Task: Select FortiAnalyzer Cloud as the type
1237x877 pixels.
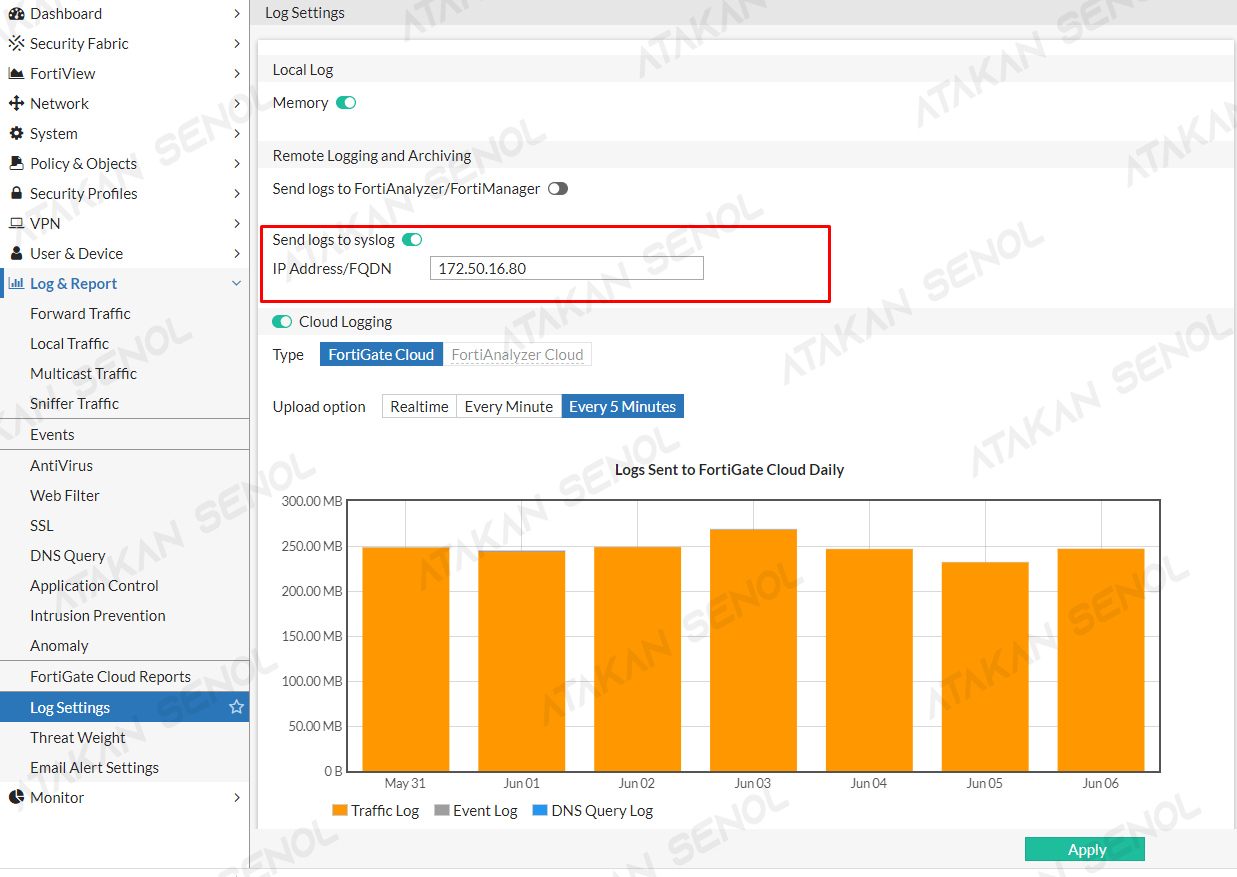Action: tap(517, 355)
